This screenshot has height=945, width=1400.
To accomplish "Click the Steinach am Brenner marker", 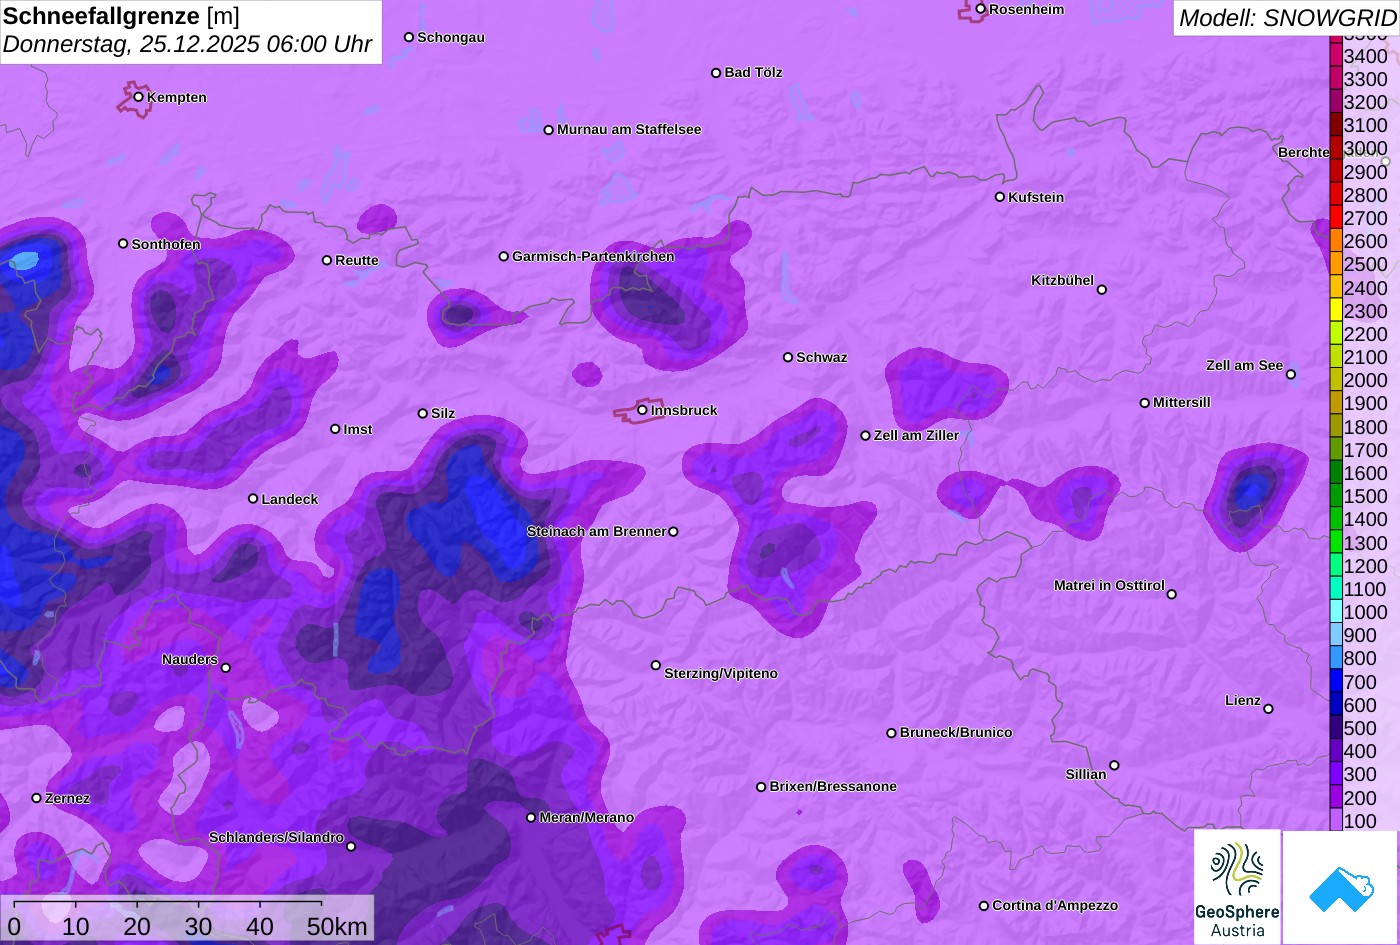I will coord(673,532).
